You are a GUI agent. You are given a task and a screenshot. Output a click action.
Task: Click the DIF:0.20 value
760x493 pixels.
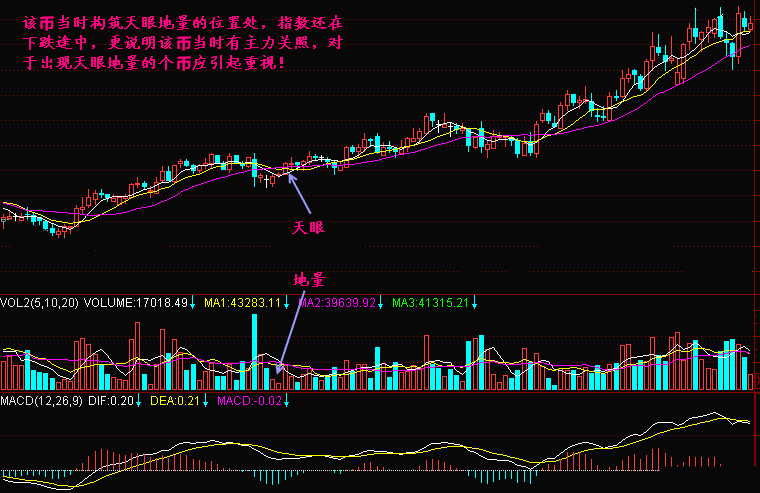point(111,401)
